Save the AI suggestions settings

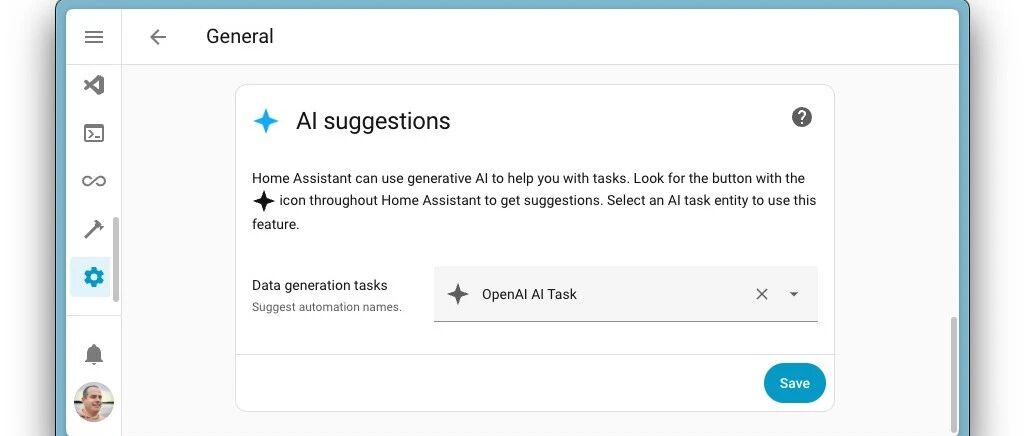(794, 383)
